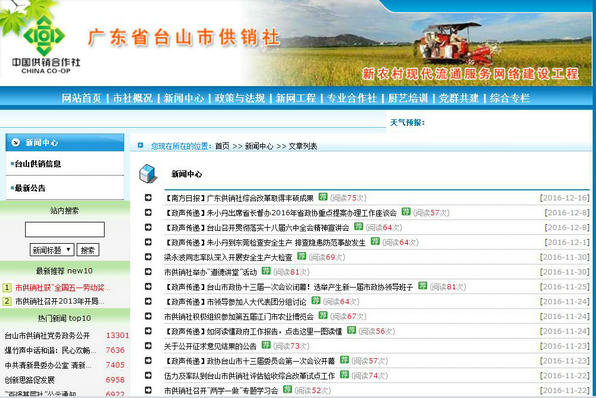Open hot news 台山市供销社党务政务公开
596x398 pixels.
coord(47,336)
